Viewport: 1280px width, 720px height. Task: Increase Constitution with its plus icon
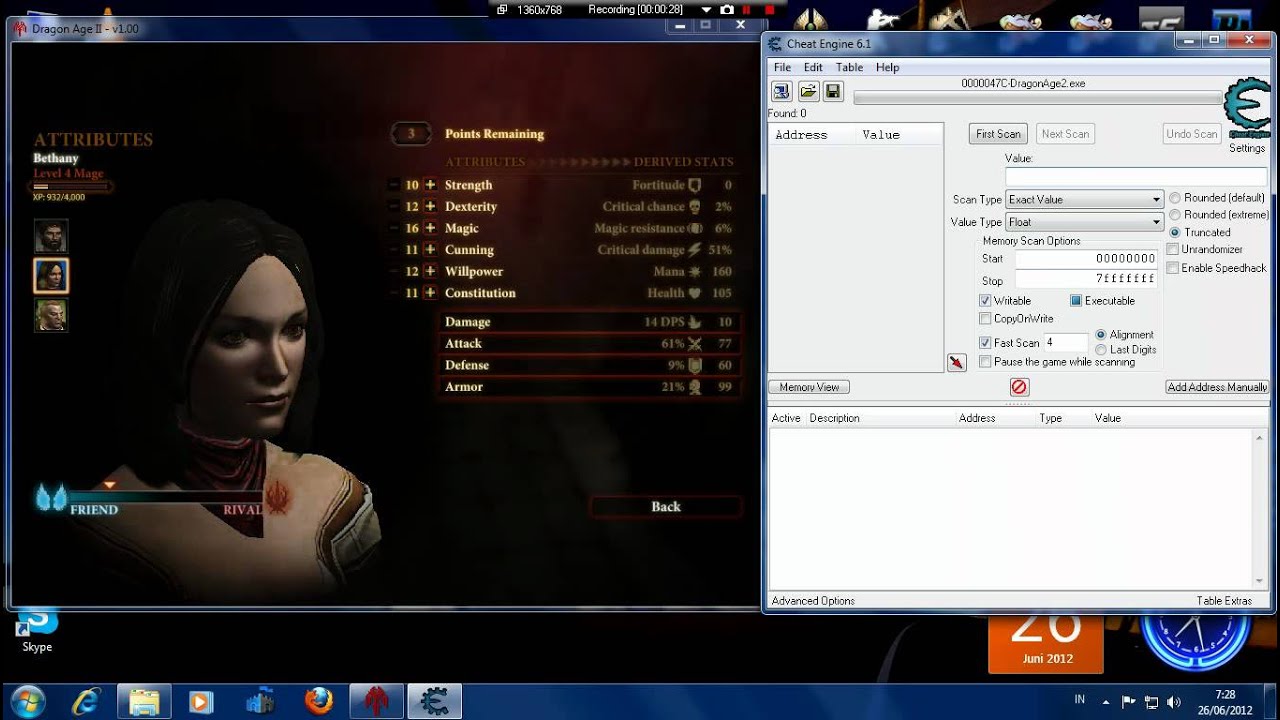pyautogui.click(x=430, y=293)
